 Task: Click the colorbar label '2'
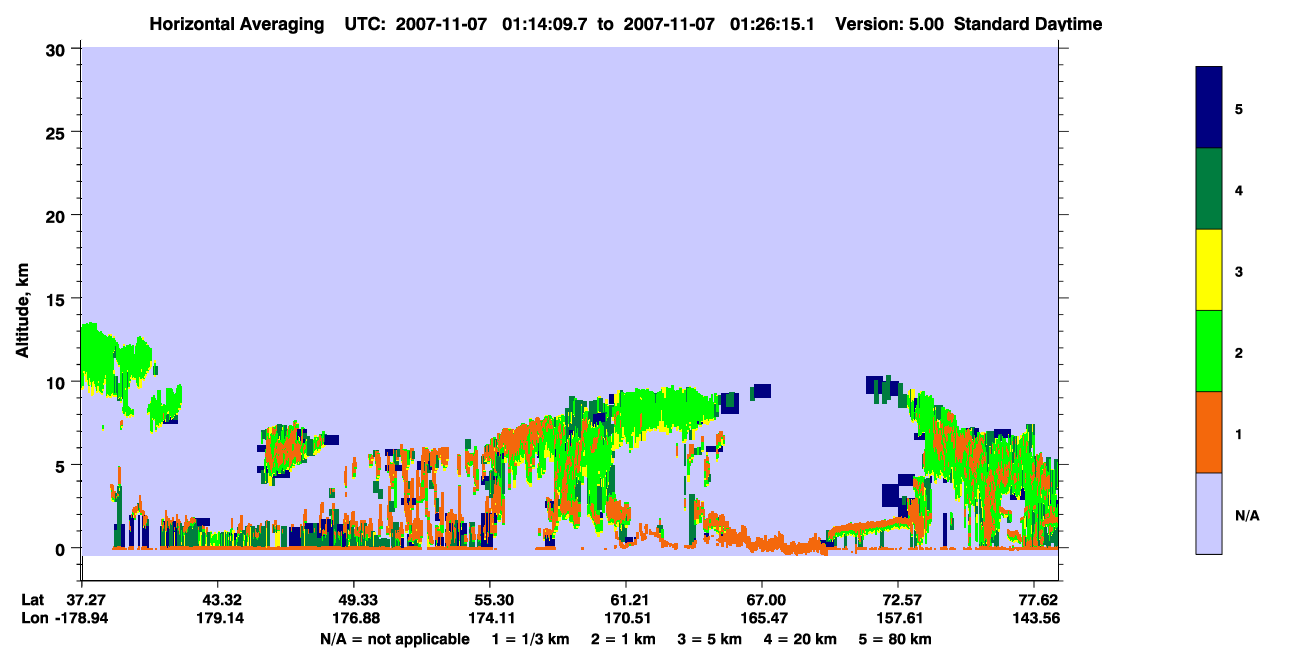tap(1239, 352)
